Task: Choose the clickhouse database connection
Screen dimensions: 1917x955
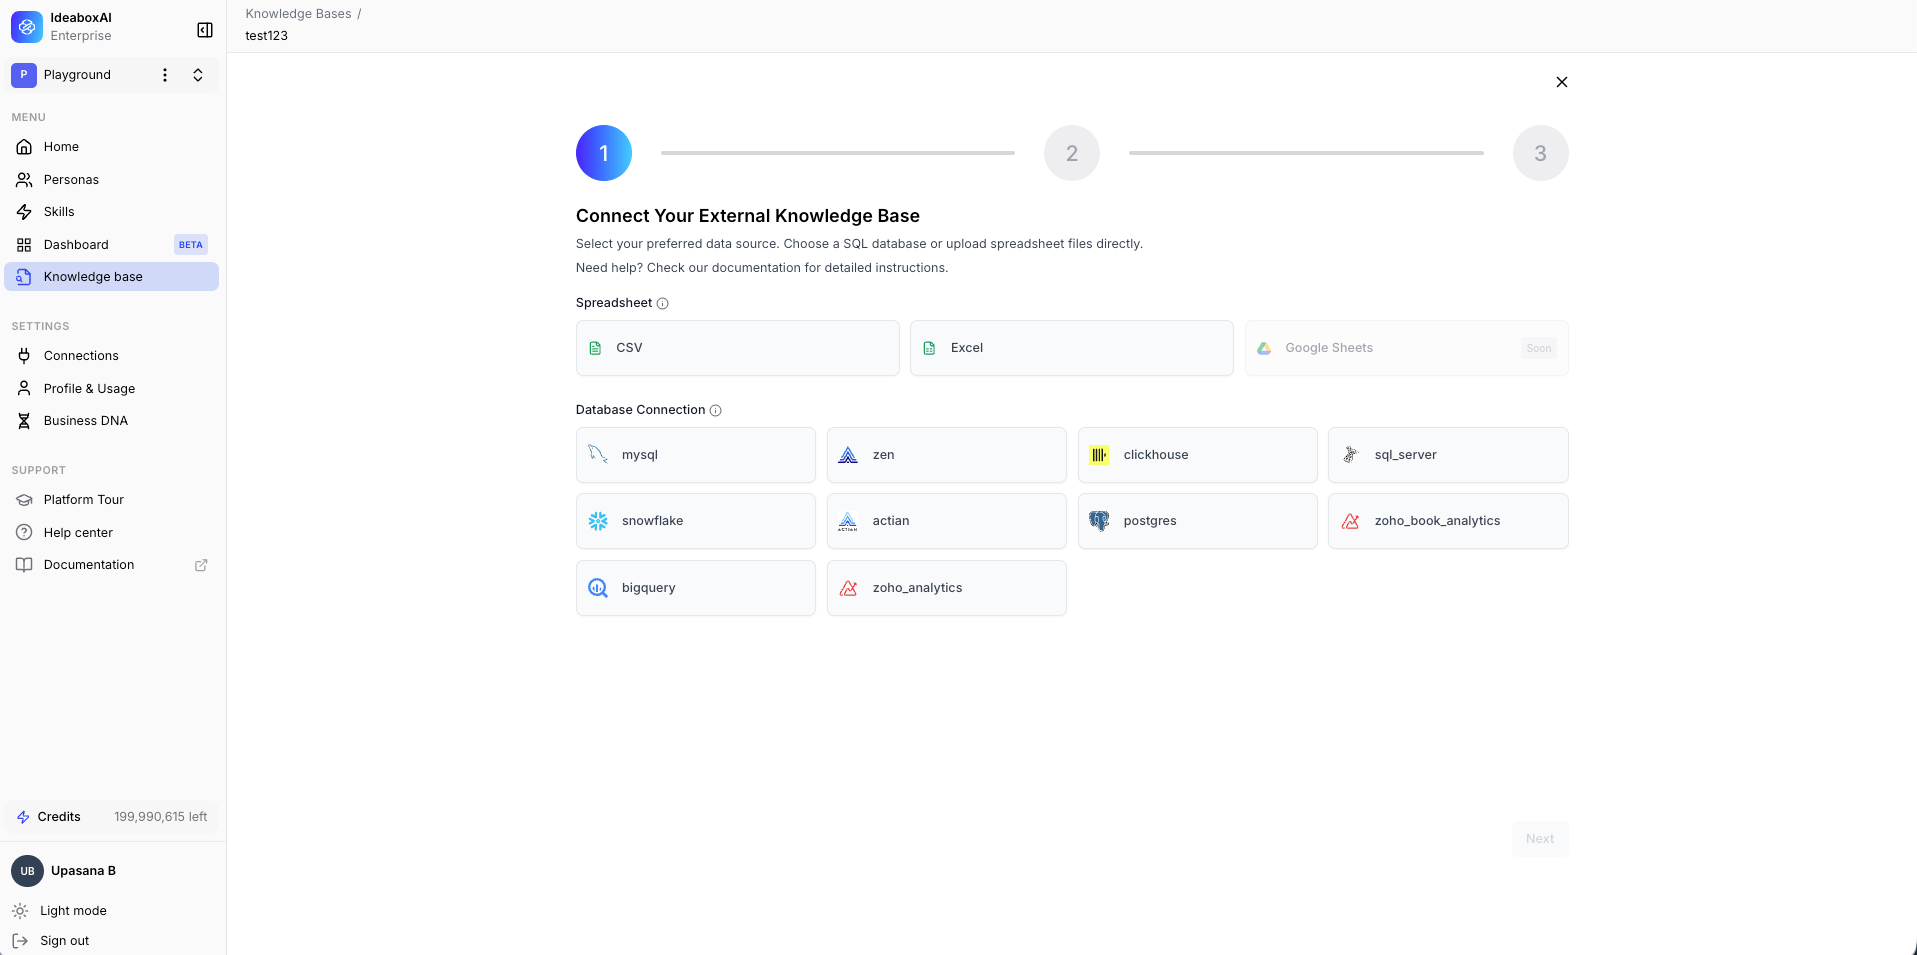Action: (1197, 455)
